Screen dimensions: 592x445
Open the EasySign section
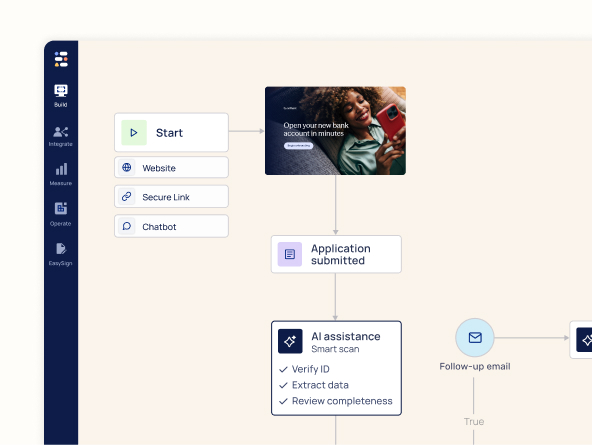(x=60, y=254)
